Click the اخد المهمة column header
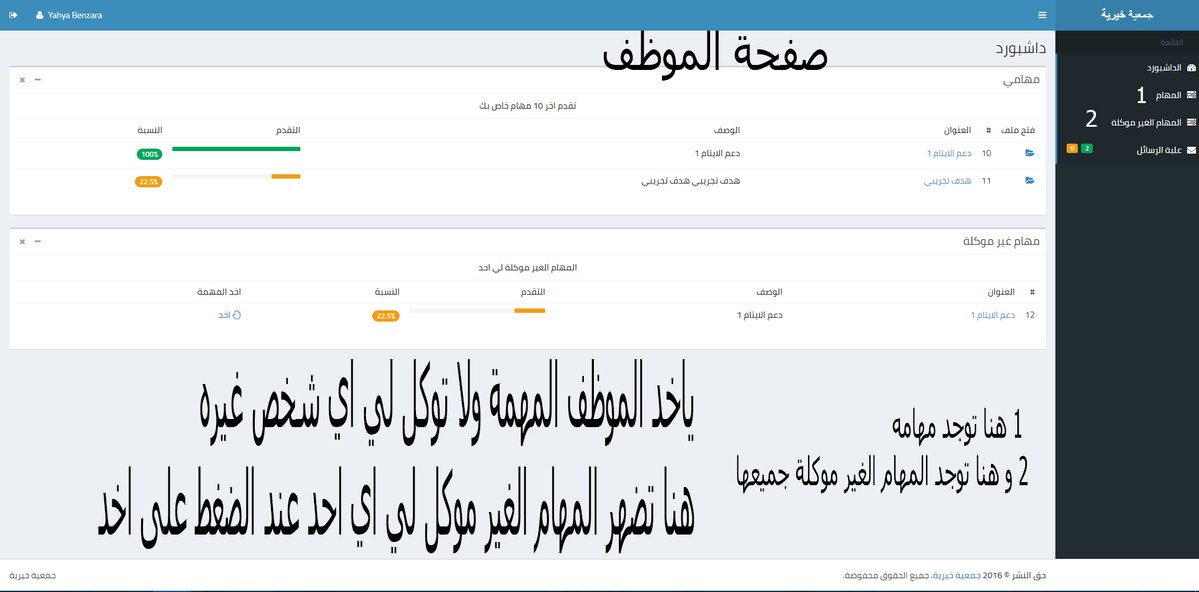Image resolution: width=1199 pixels, height=592 pixels. coord(219,292)
